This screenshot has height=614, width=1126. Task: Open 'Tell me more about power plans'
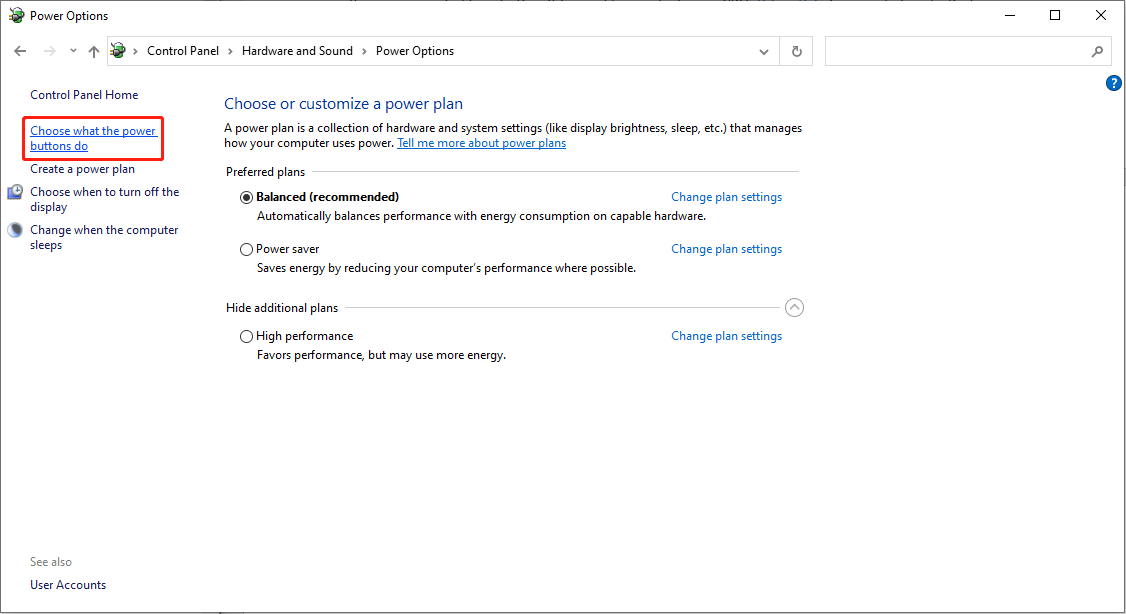point(481,142)
